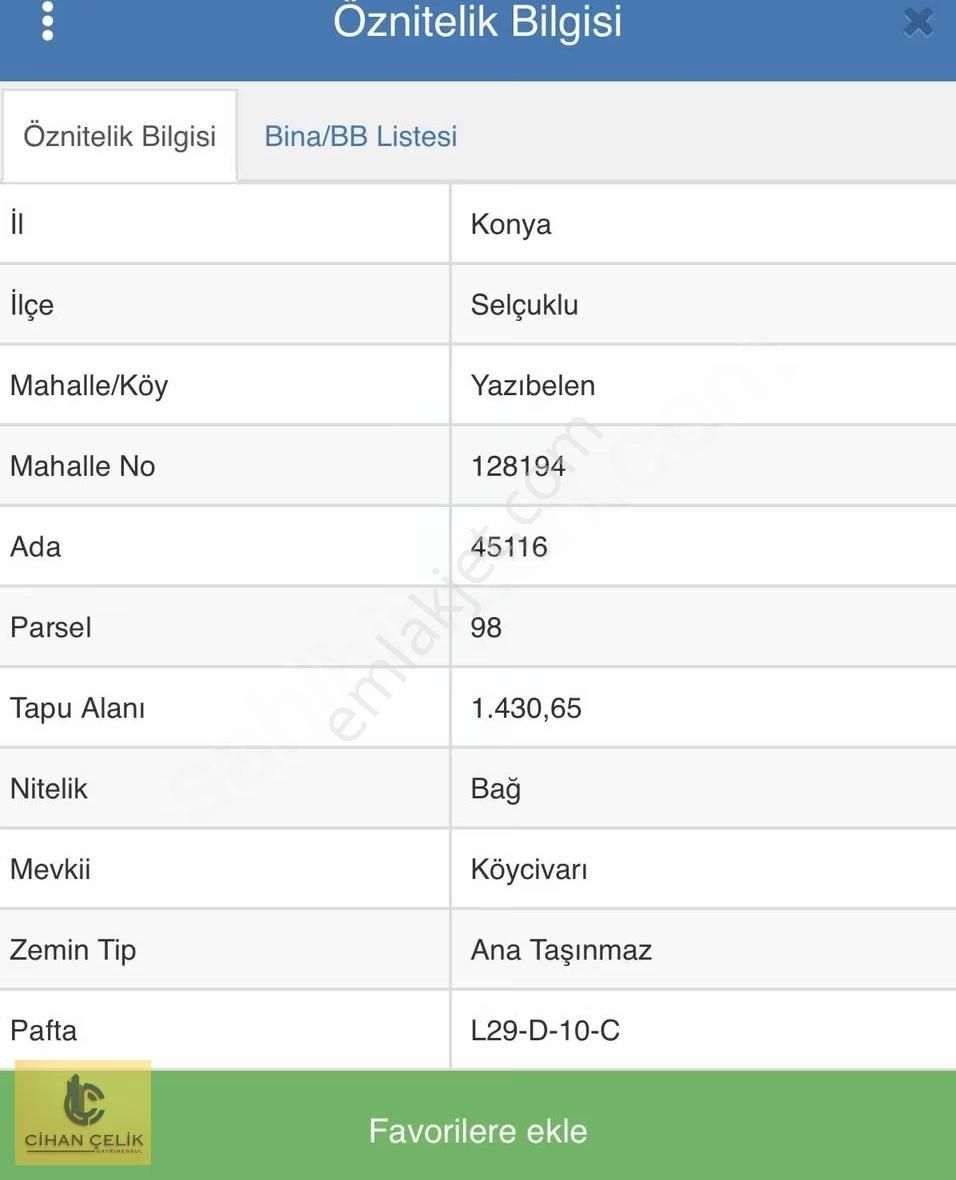Viewport: 956px width, 1180px height.
Task: Select the İl row showing Konya
Action: click(511, 224)
